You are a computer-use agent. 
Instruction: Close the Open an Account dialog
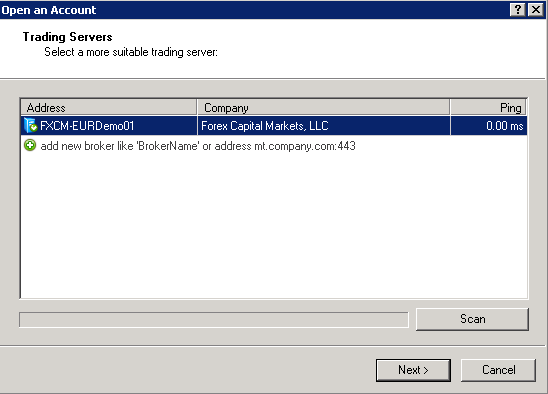[535, 9]
